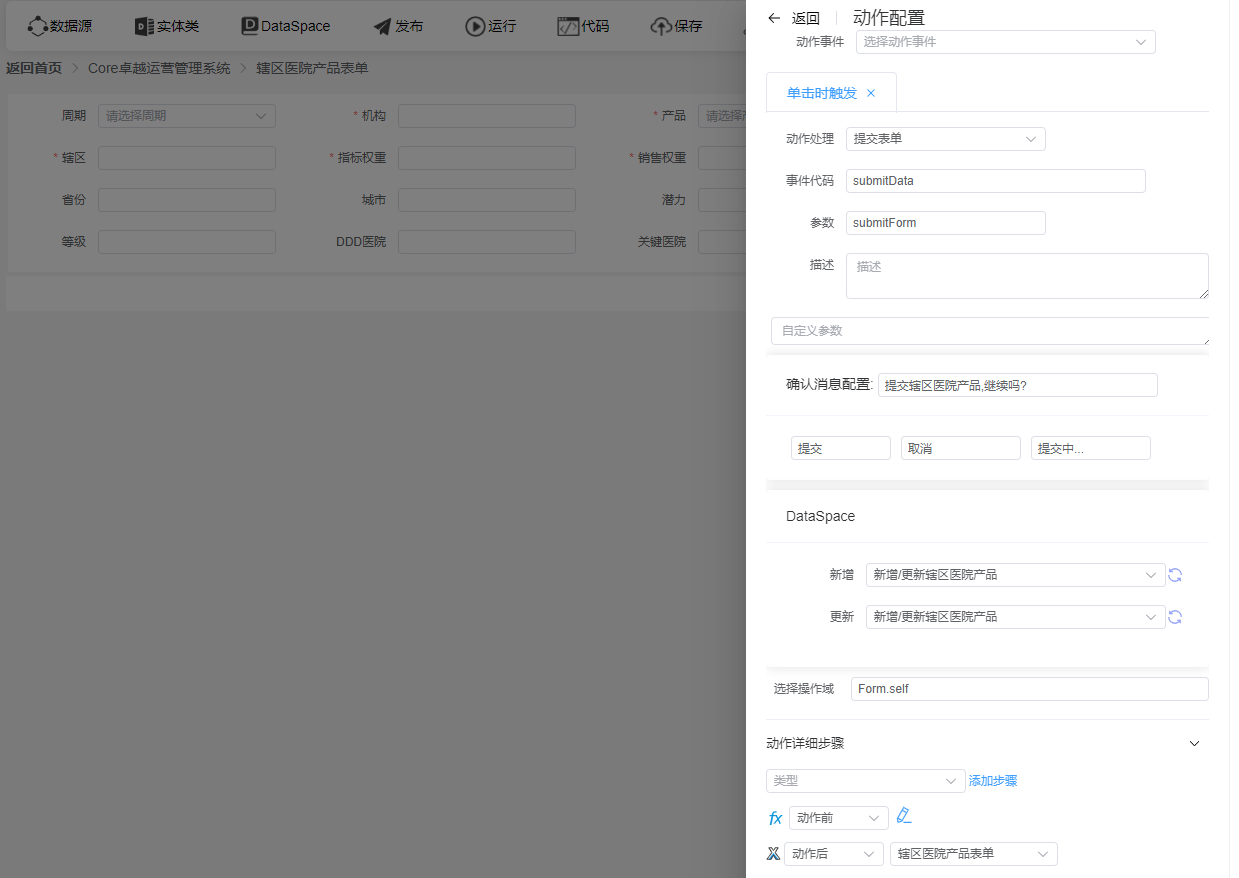Image resolution: width=1239 pixels, height=878 pixels.
Task: Click the 参数 submitForm field
Action: (946, 223)
